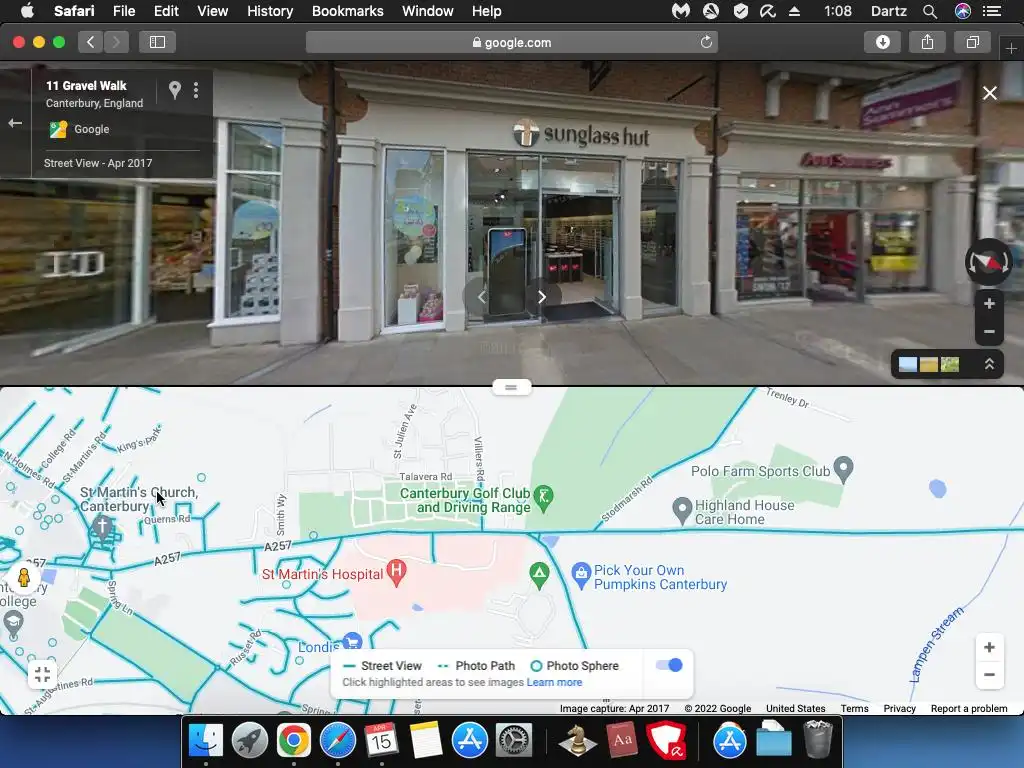
Task: Toggle the Street View layer switch off
Action: 669,665
